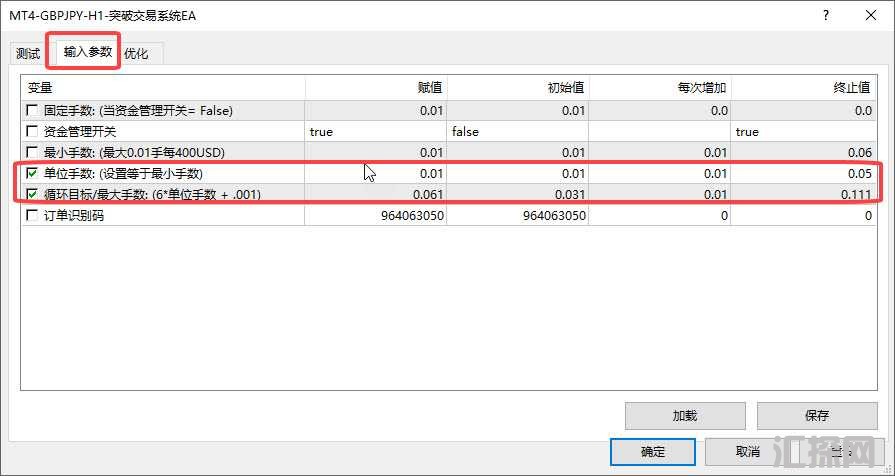This screenshot has height=476, width=895.
Task: Click the help question mark in title bar
Action: tap(825, 16)
